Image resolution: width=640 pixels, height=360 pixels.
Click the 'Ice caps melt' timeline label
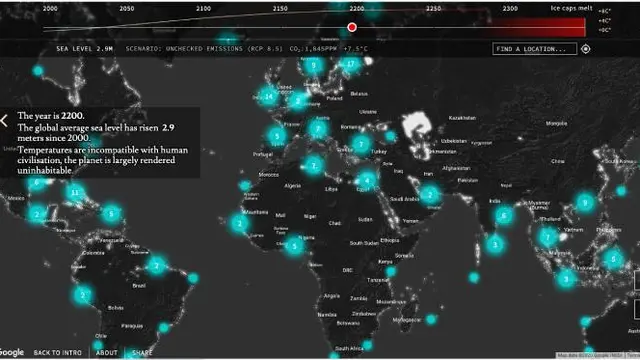click(x=571, y=8)
